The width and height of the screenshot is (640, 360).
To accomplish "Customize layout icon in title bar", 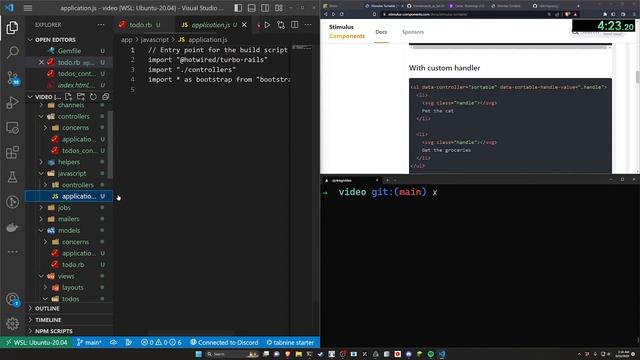I will pyautogui.click(x=279, y=8).
